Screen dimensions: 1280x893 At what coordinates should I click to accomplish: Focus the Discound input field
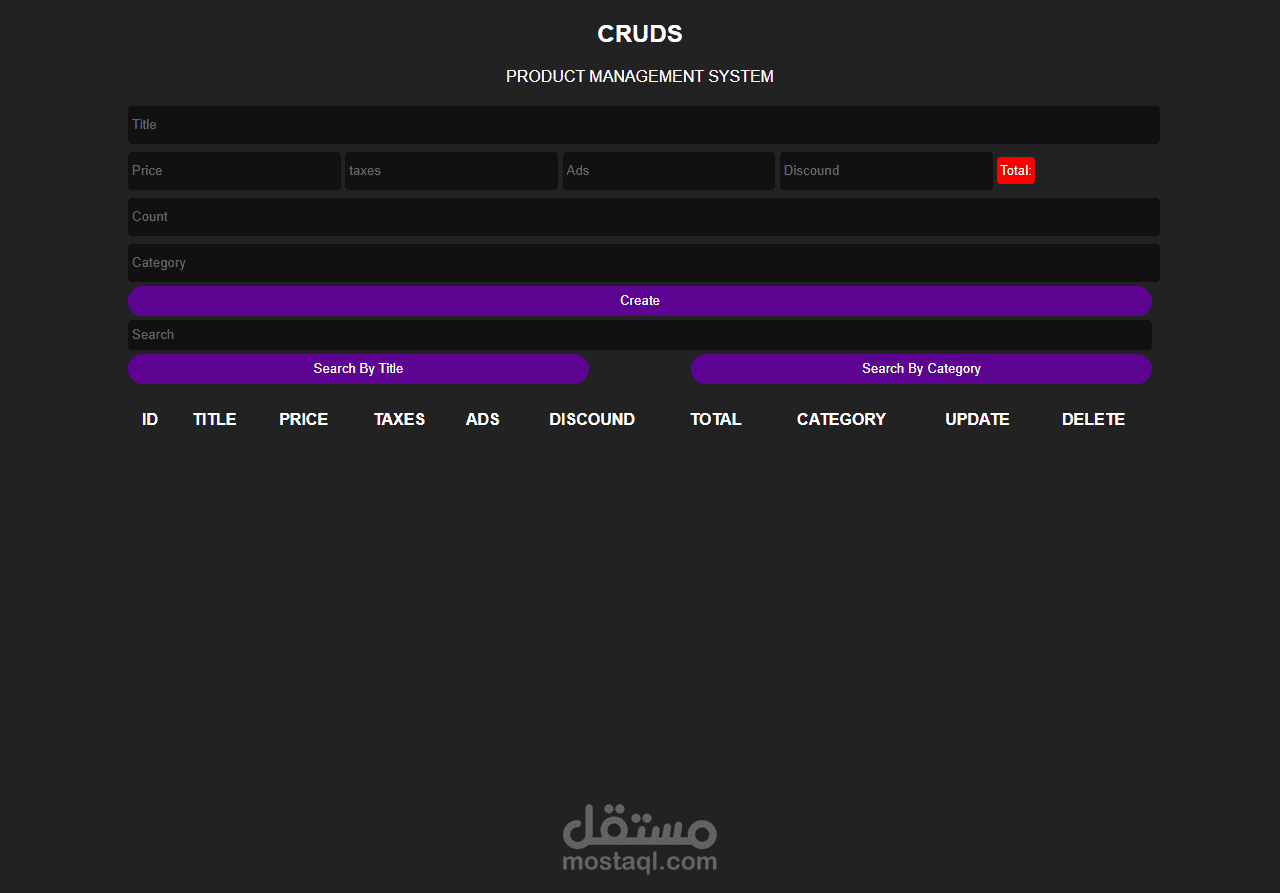coord(886,171)
